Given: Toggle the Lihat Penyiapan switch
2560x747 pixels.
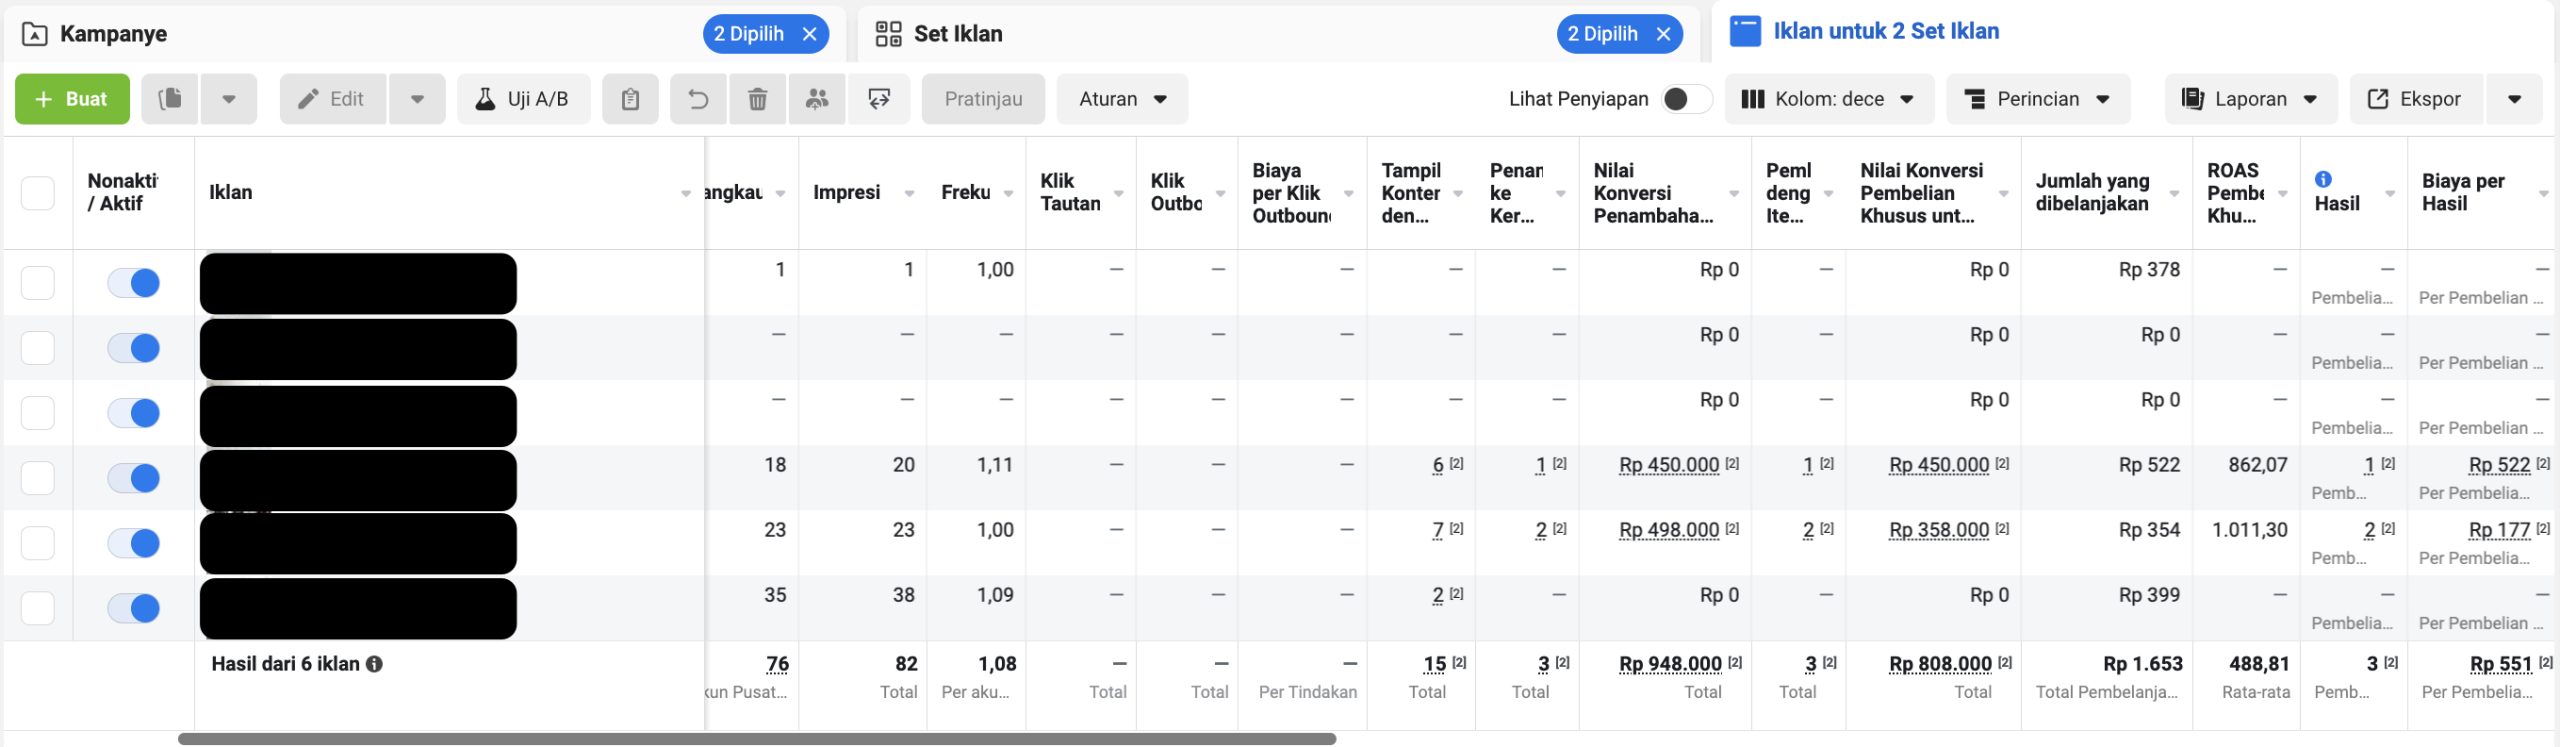Looking at the screenshot, I should point(1685,99).
